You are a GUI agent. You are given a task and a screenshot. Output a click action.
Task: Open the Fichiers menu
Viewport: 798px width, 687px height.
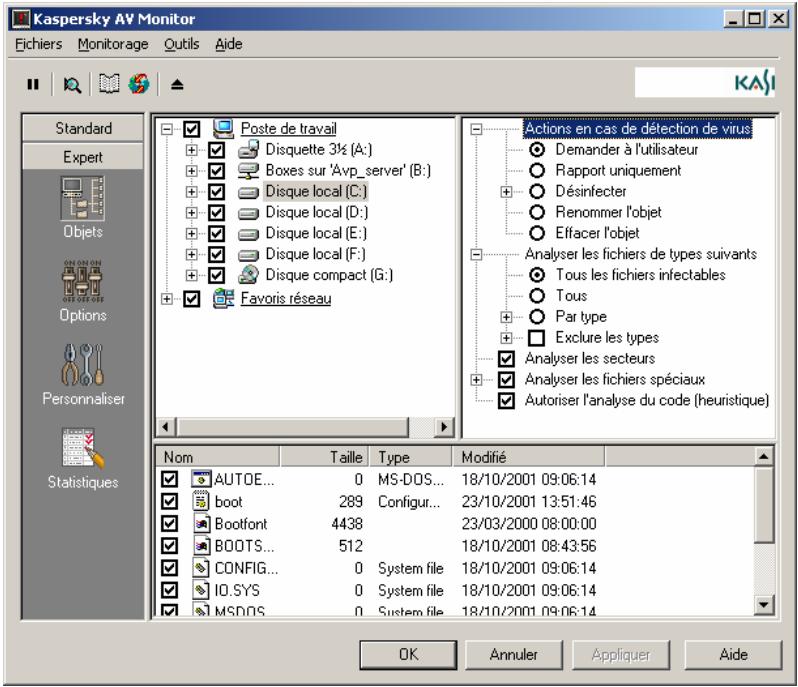click(39, 44)
